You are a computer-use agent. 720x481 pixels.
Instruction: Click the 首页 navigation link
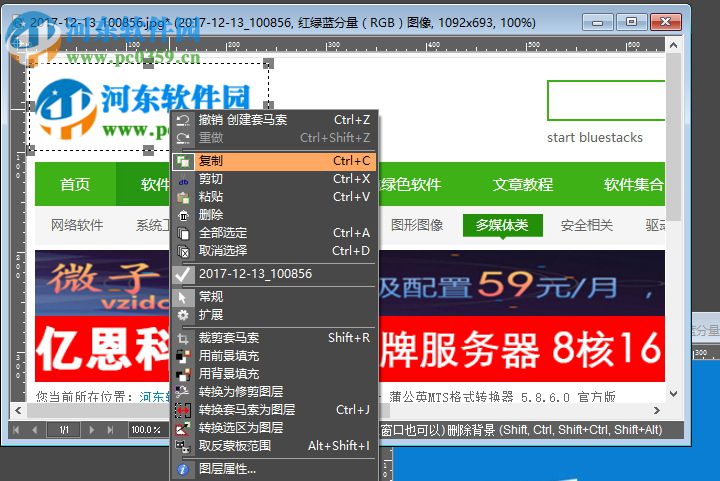coord(75,185)
